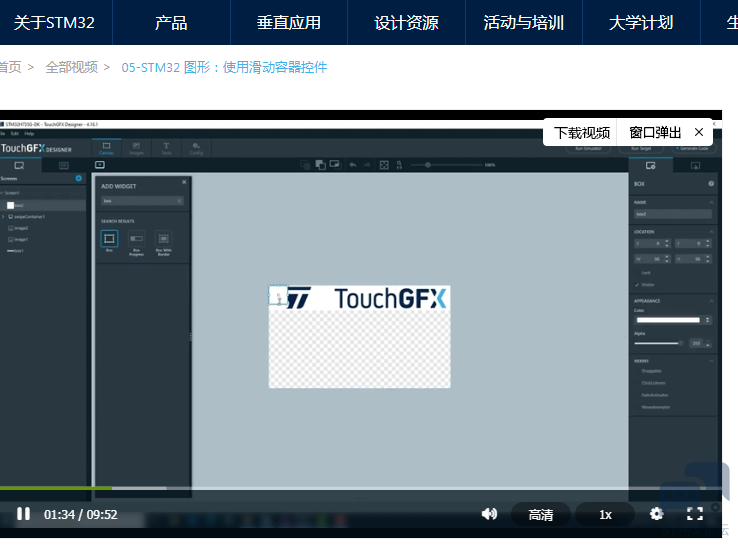
Task: Clear the widget search text
Action: 179,201
